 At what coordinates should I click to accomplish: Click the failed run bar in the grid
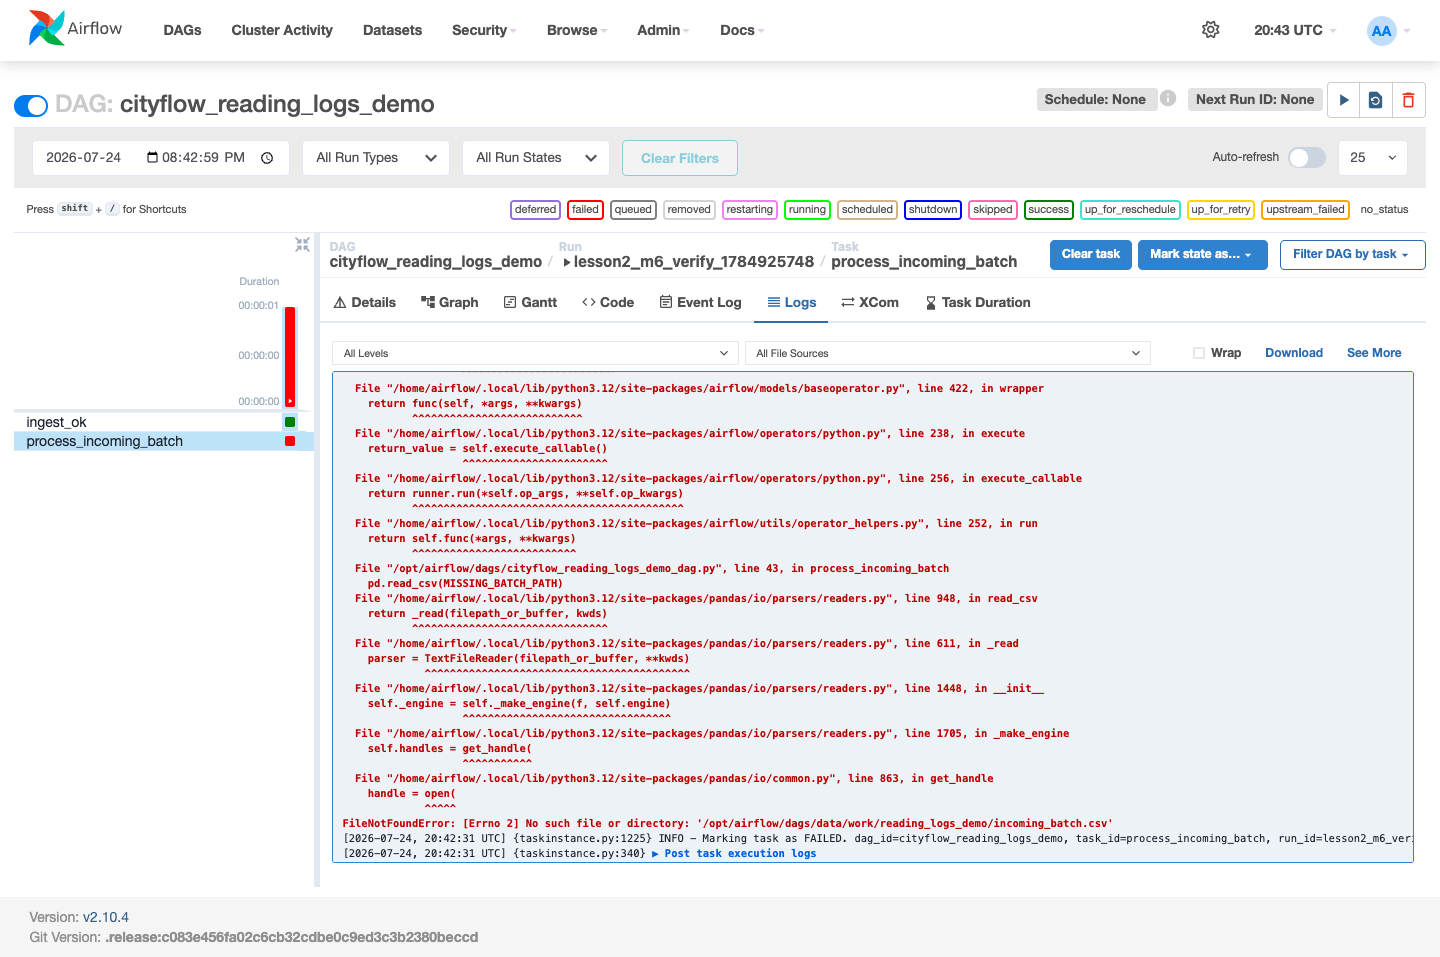(290, 356)
